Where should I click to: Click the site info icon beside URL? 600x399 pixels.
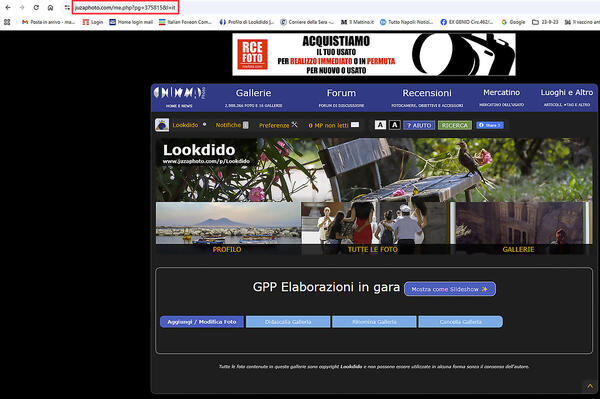click(67, 8)
